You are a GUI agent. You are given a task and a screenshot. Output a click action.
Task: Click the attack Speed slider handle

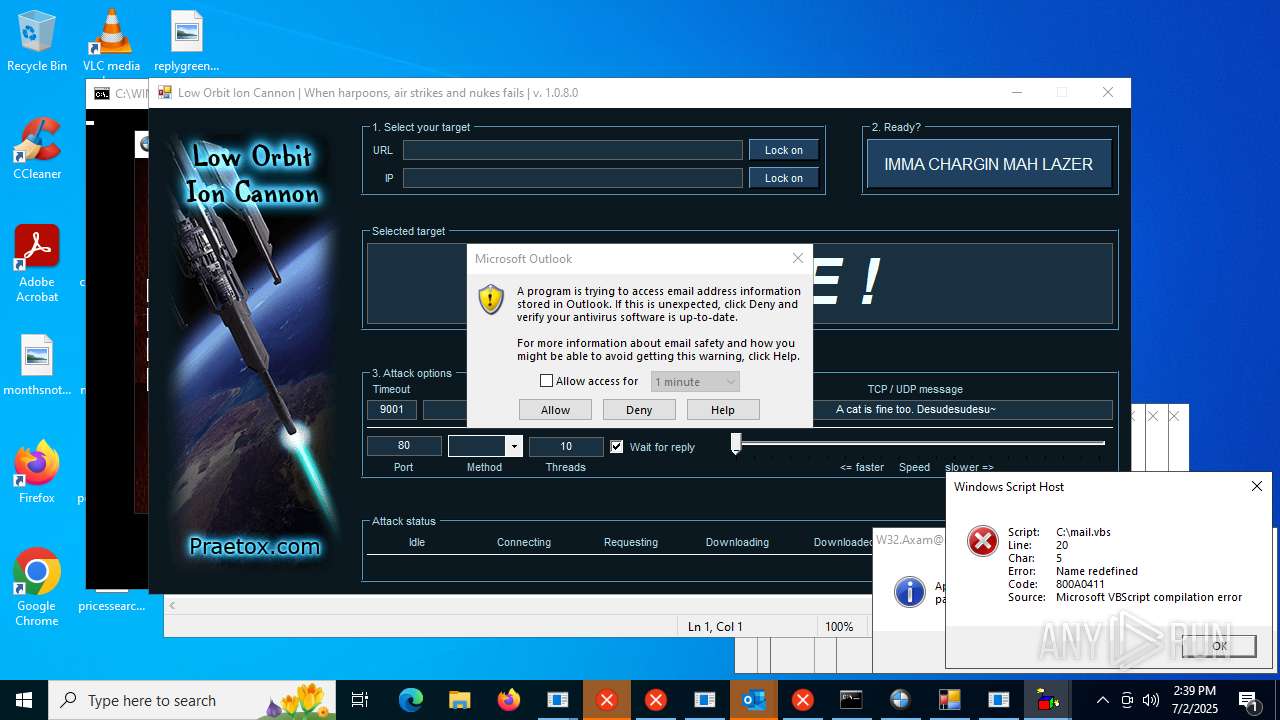coord(736,443)
